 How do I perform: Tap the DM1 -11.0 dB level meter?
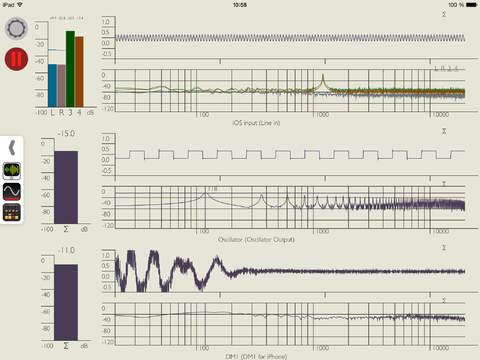pos(66,302)
